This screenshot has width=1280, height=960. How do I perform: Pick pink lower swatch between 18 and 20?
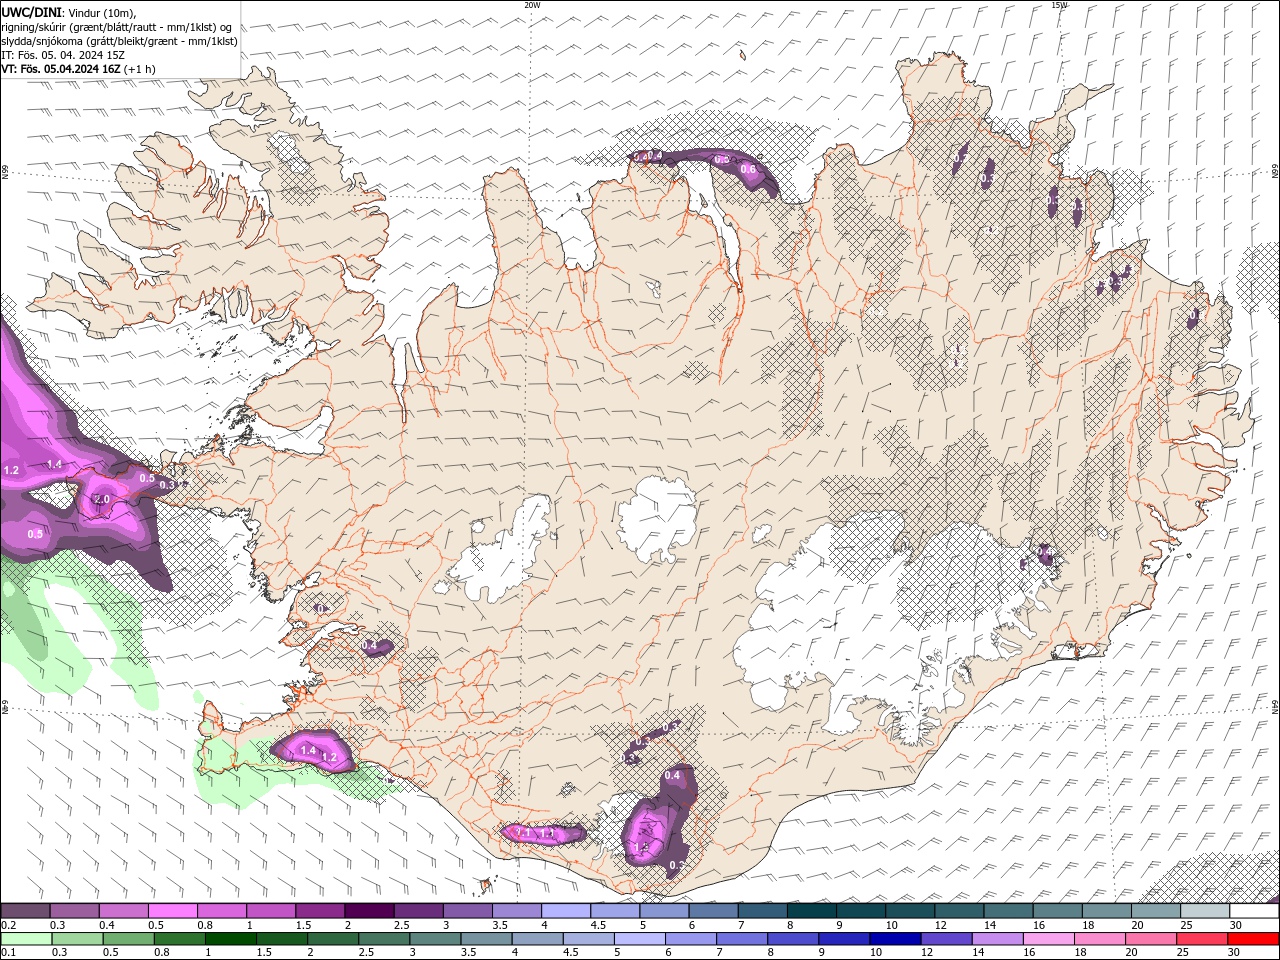tap(1100, 939)
